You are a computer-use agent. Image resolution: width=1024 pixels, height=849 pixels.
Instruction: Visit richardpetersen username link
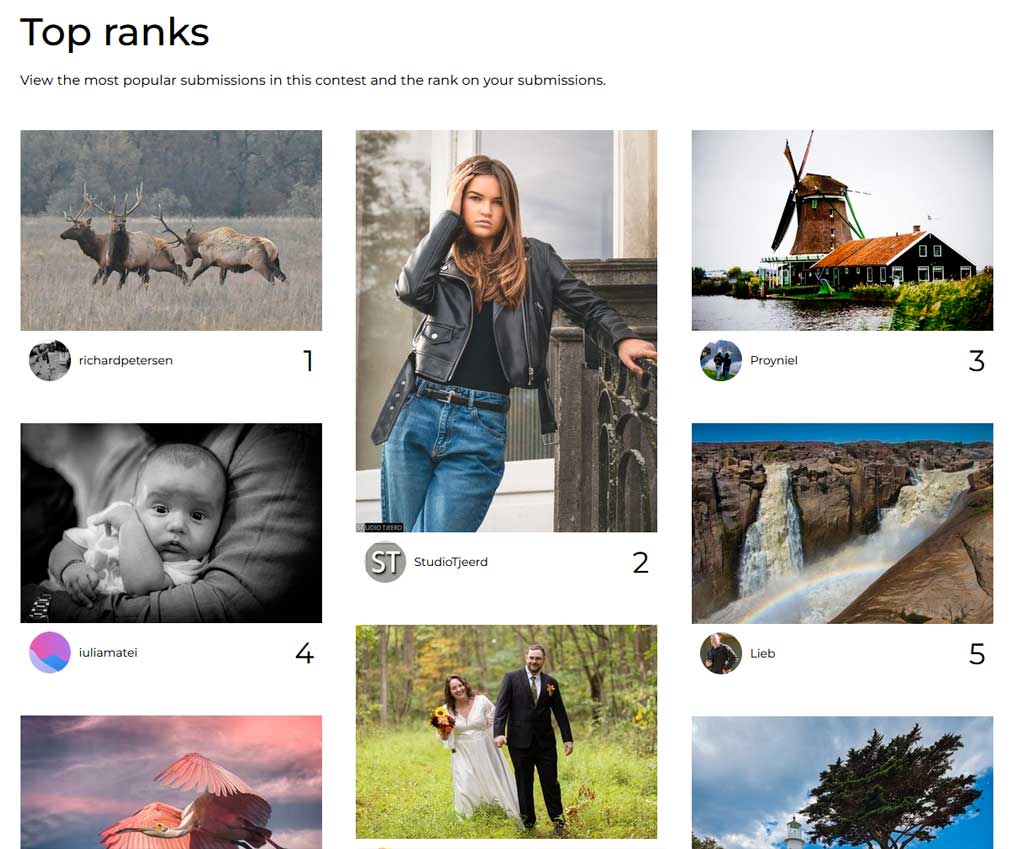coord(126,360)
